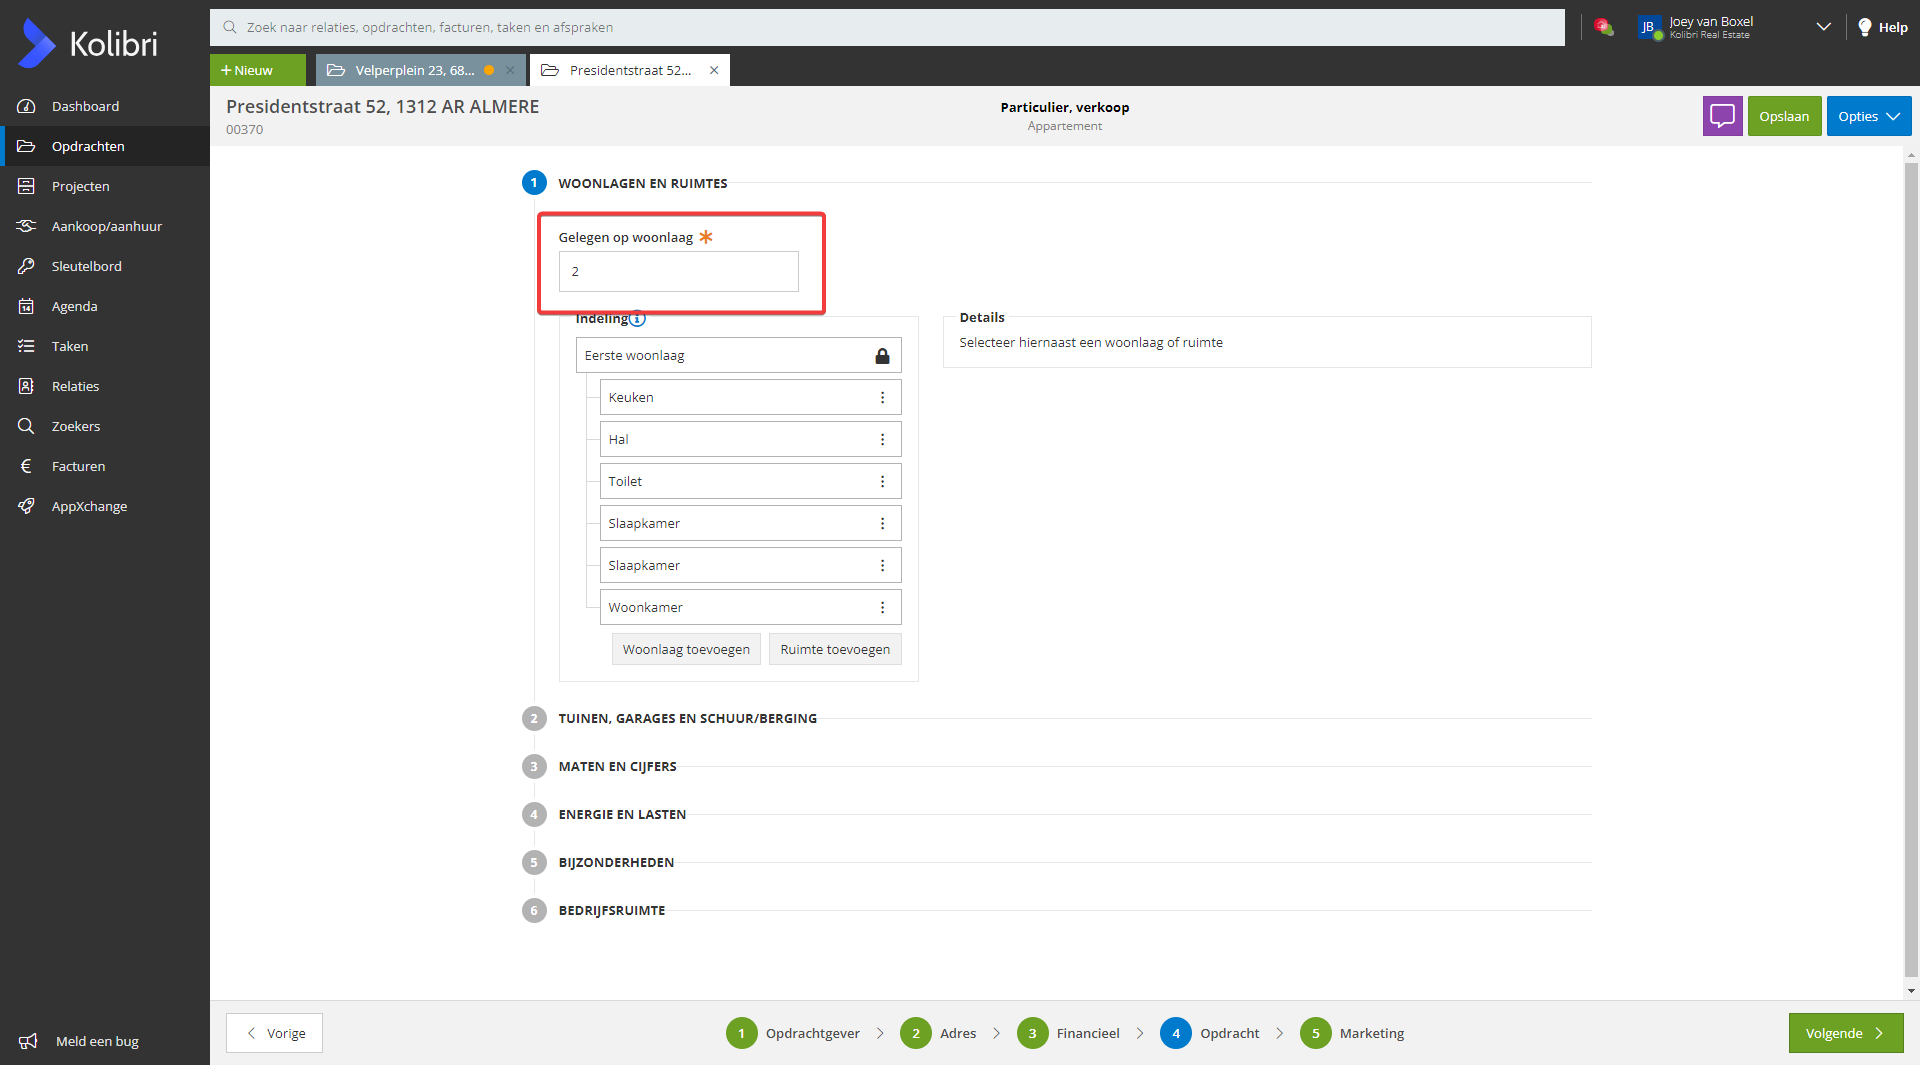Open the Opties dropdown menu
This screenshot has height=1065, width=1920.
1868,116
